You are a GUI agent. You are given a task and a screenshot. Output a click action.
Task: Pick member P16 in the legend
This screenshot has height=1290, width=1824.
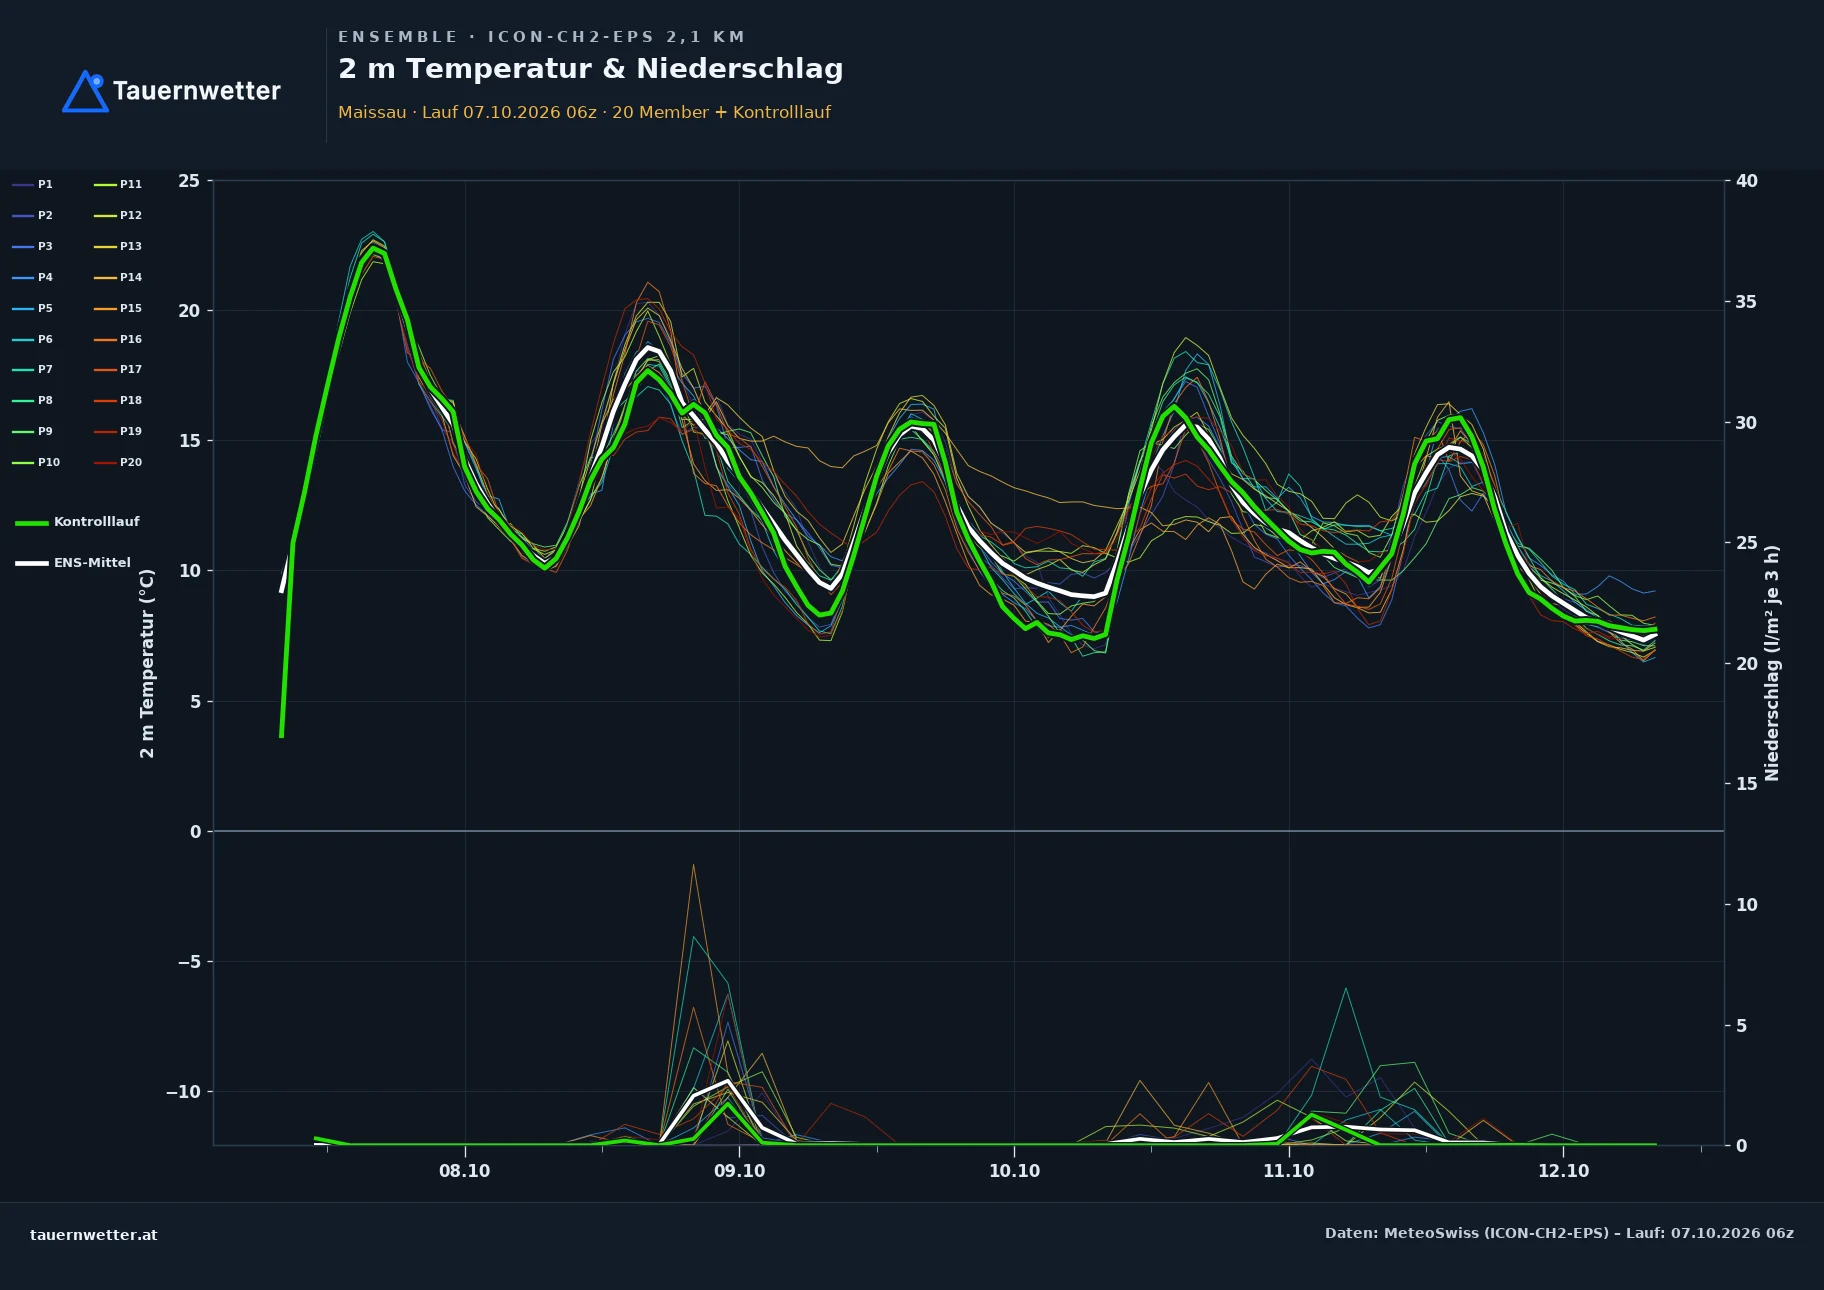[x=118, y=339]
